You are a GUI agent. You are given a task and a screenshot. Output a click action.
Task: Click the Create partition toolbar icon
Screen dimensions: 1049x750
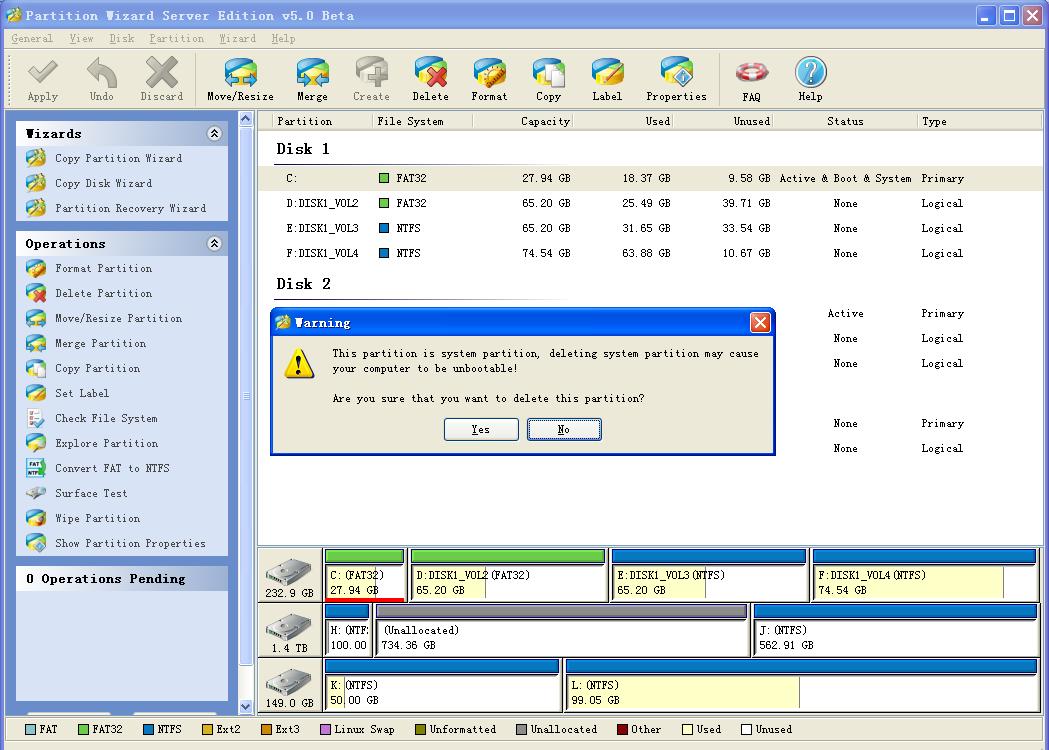(x=371, y=79)
